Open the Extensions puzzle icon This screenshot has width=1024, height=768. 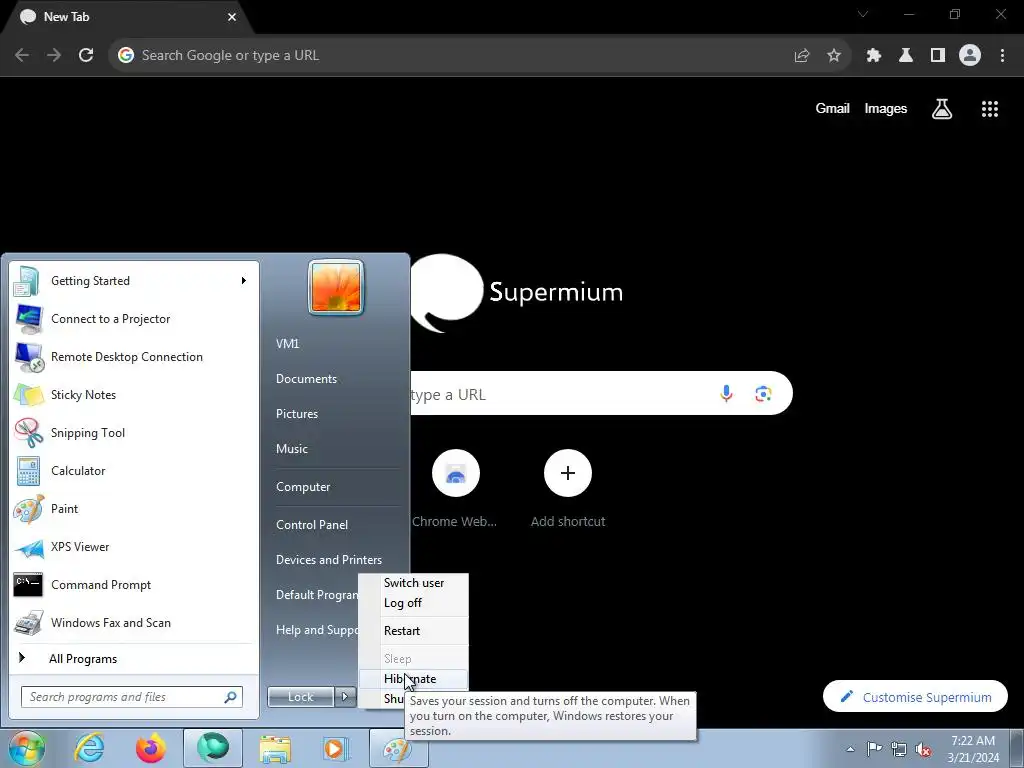[874, 56]
